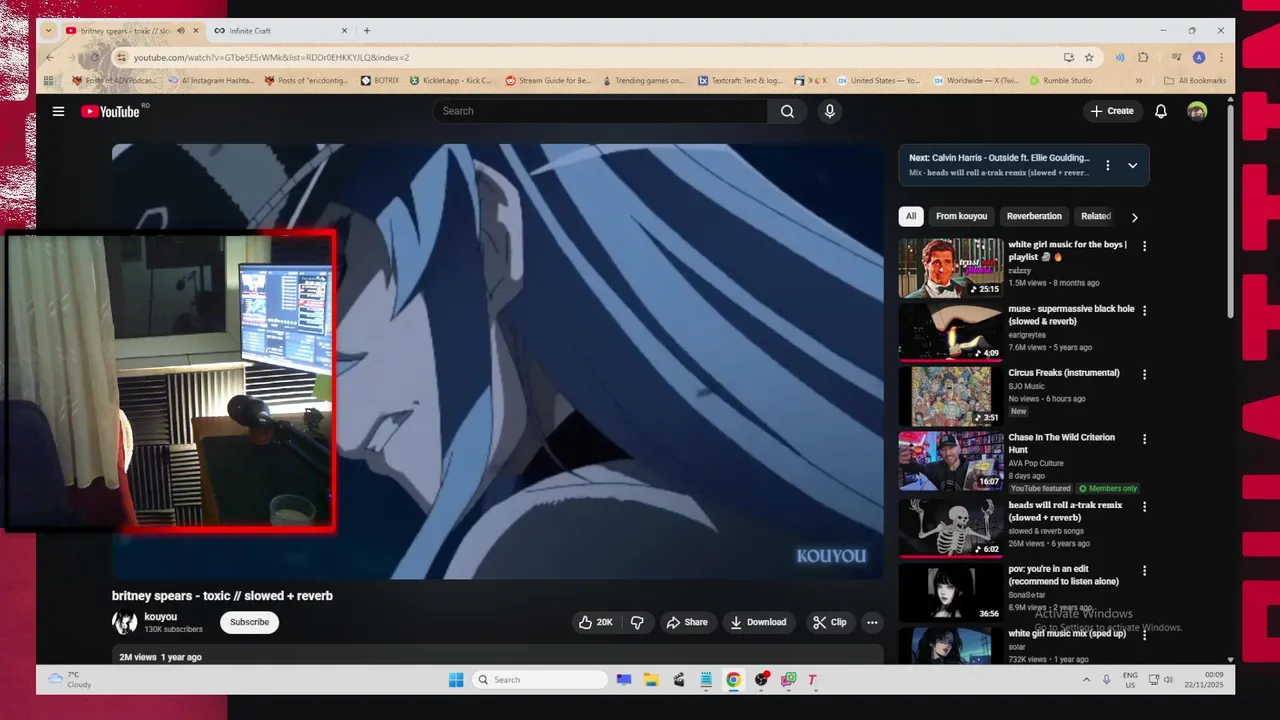Screen dimensions: 1280x720
Task: Dislike the video with thumbs down
Action: pyautogui.click(x=637, y=622)
